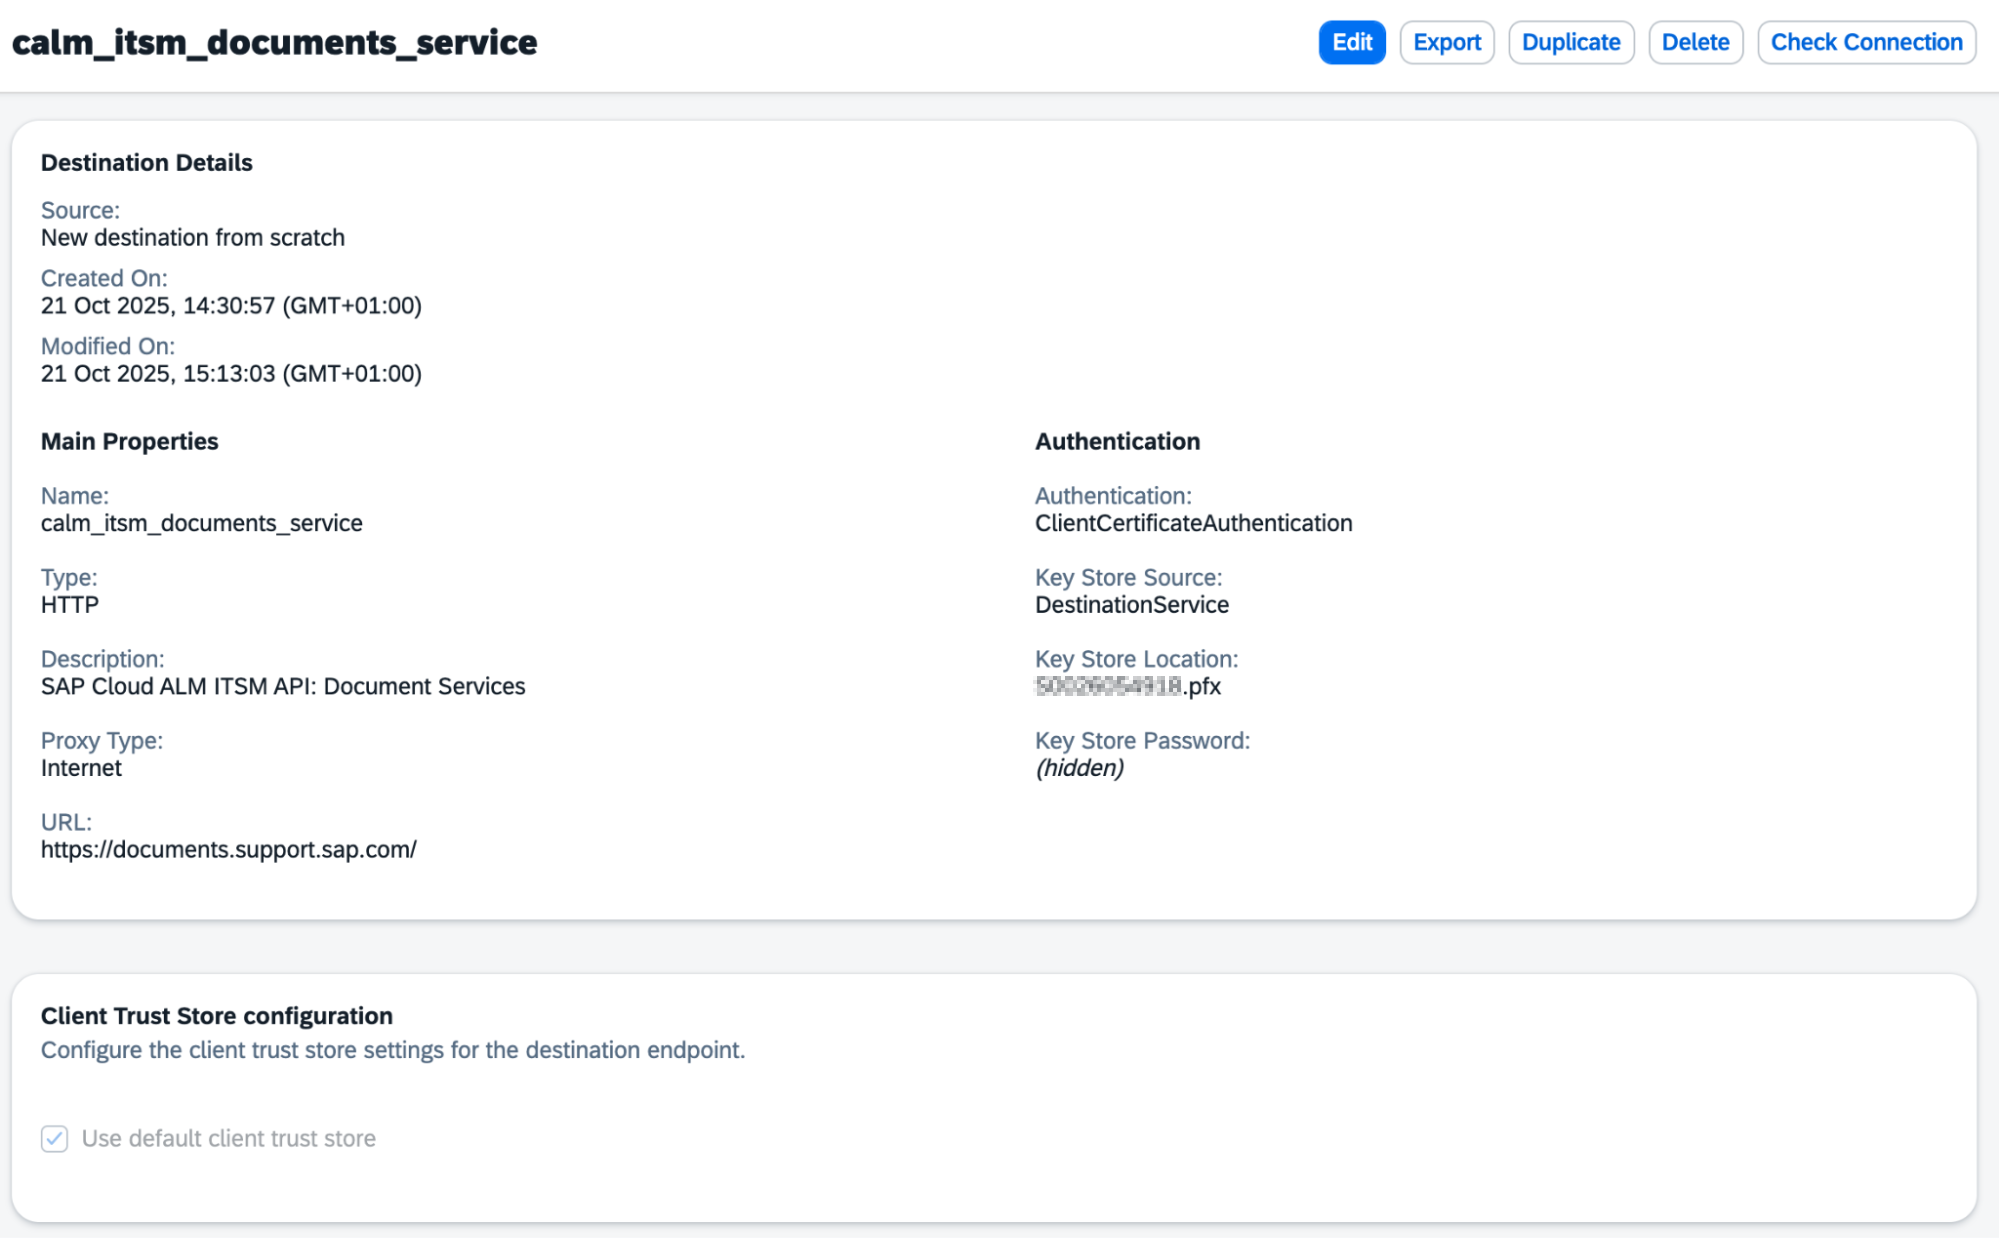This screenshot has height=1238, width=1999.
Task: Run Check Connection for the destination
Action: pyautogui.click(x=1865, y=42)
